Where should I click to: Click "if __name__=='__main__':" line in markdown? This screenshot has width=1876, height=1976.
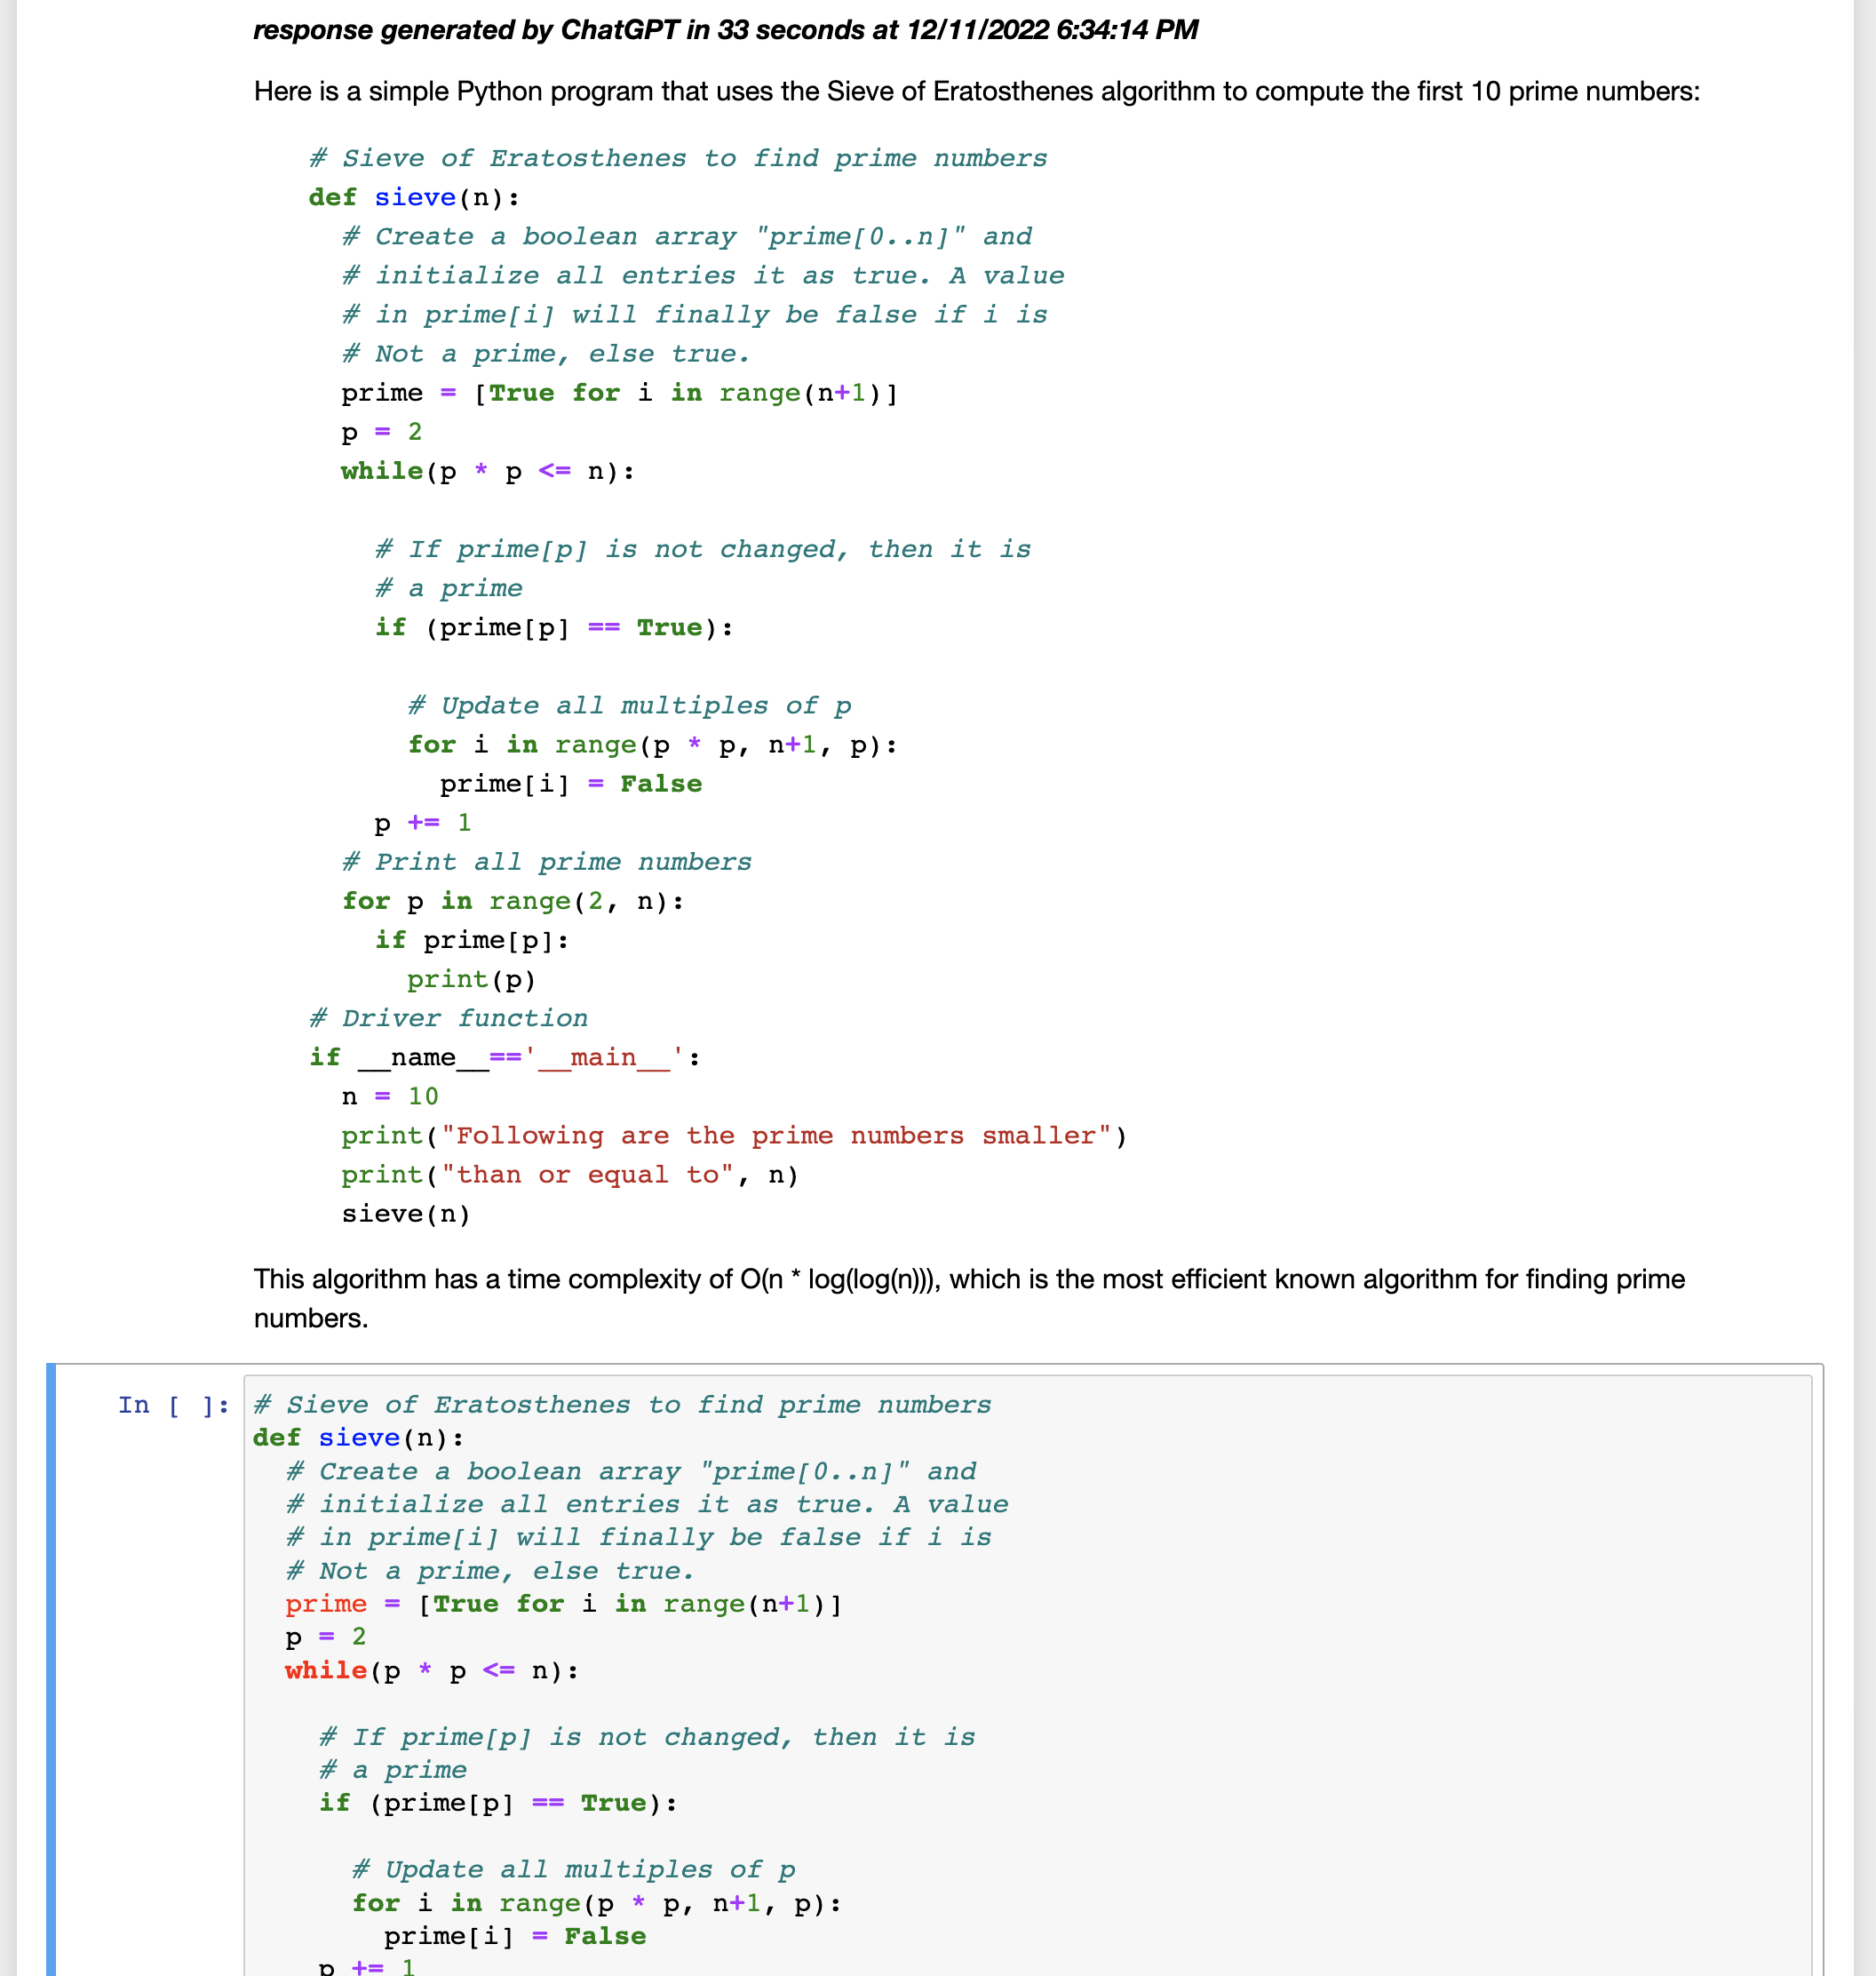point(504,1058)
